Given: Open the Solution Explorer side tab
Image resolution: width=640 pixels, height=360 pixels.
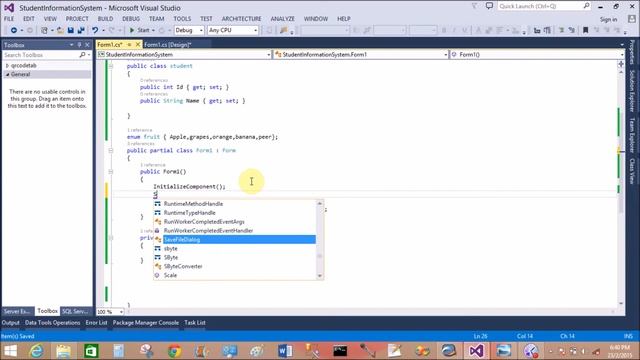Looking at the screenshot, I should pyautogui.click(x=632, y=91).
